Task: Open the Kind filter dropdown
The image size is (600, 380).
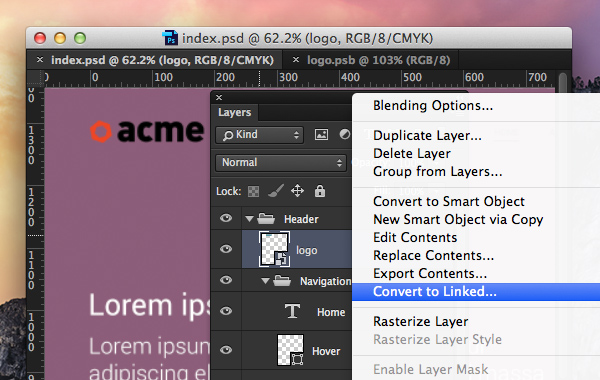Action: (x=259, y=135)
